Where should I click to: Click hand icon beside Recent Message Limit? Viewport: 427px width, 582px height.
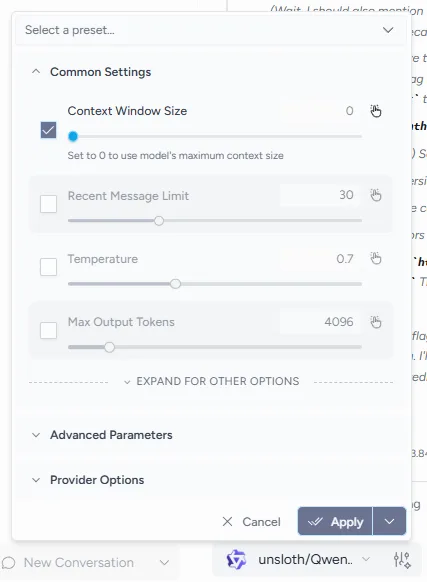point(376,195)
